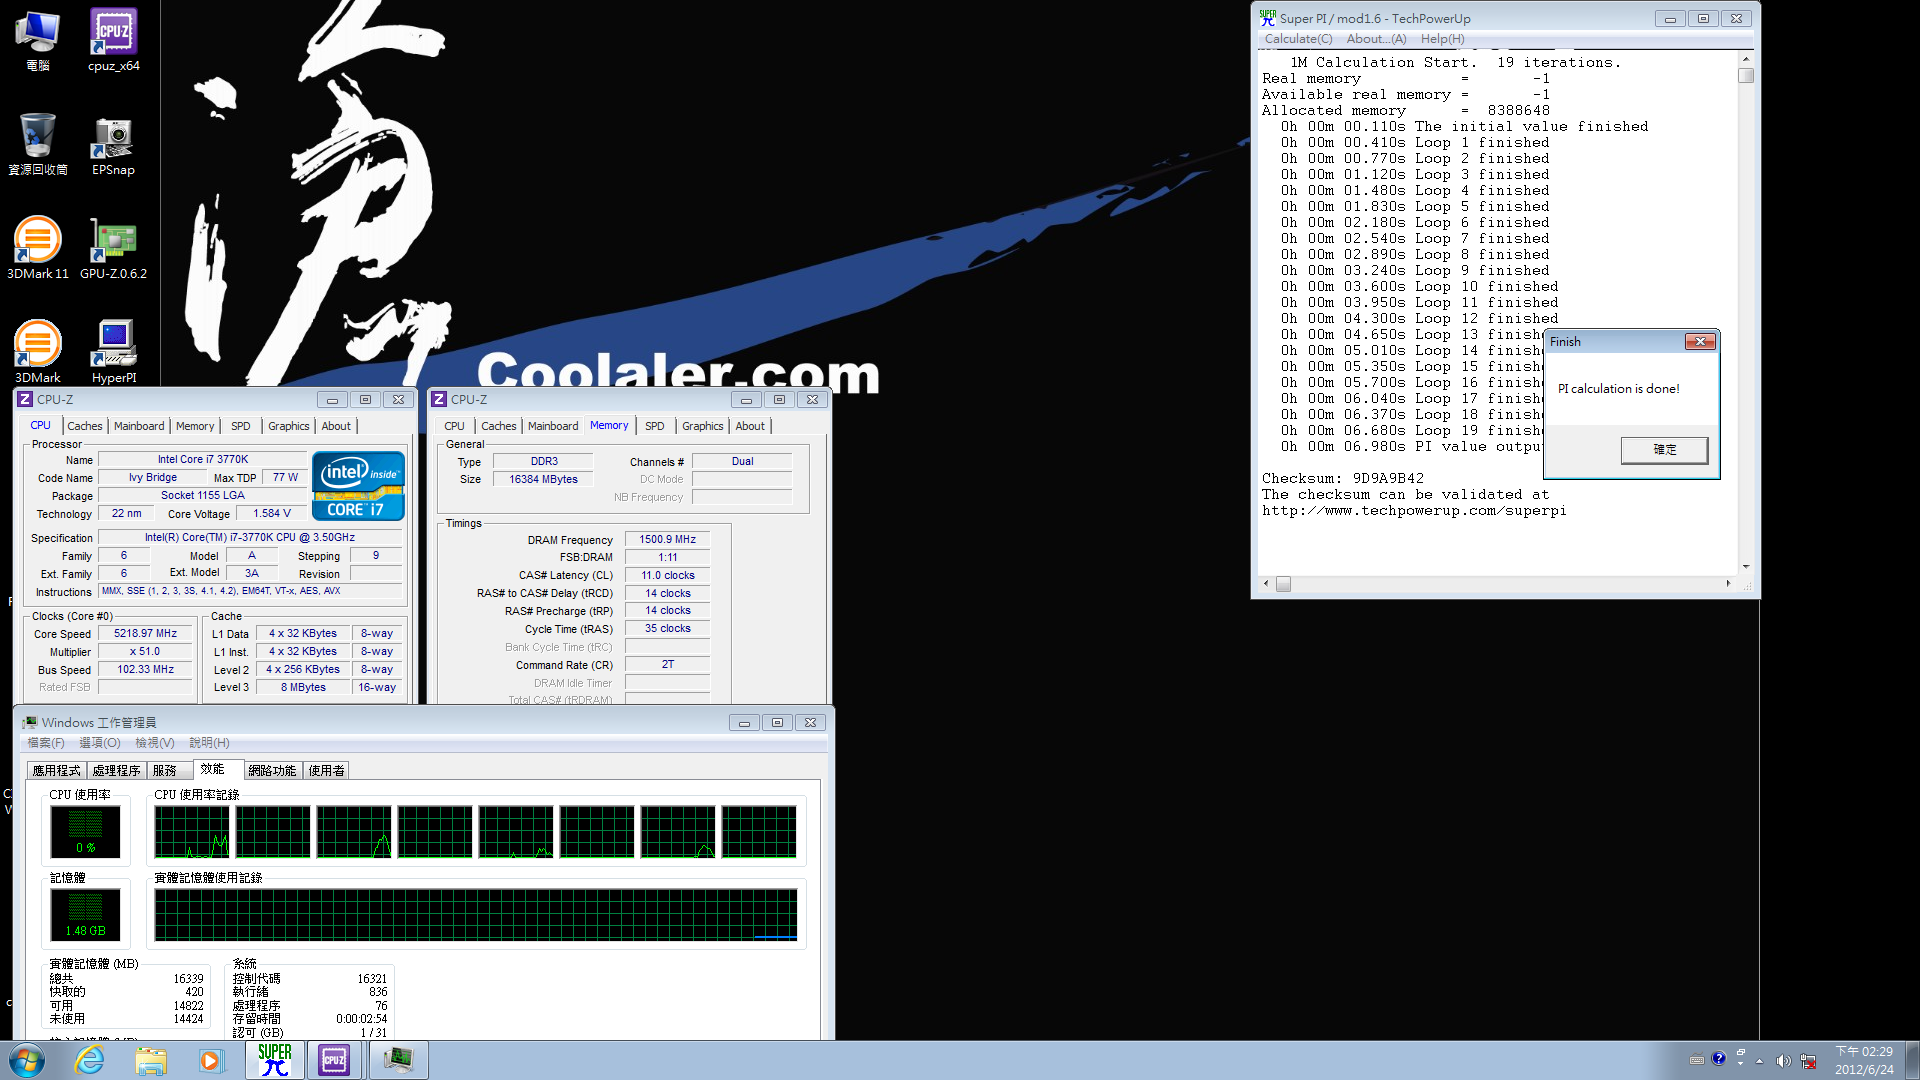Screen dimensions: 1920x1080
Task: Close the Finish dialog
Action: coord(1700,342)
